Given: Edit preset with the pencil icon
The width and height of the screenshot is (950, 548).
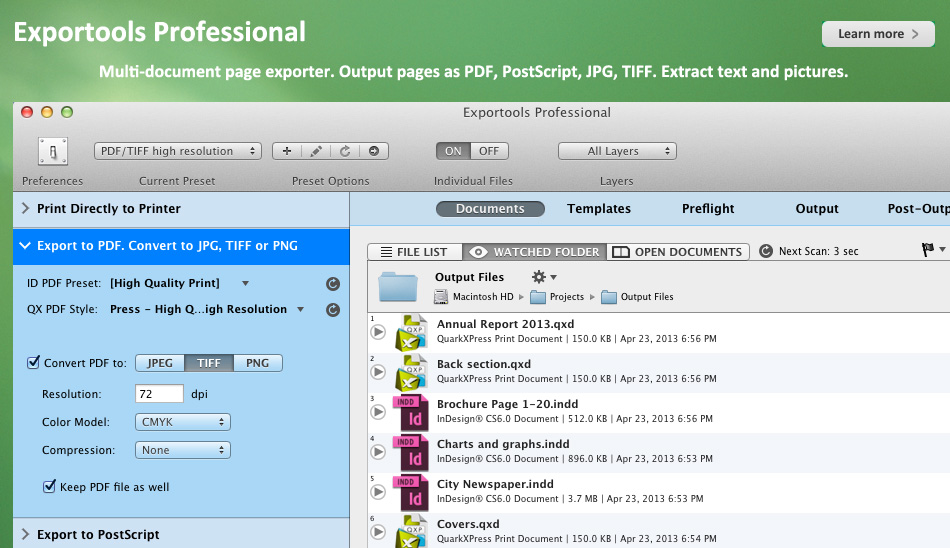Looking at the screenshot, I should click(x=316, y=151).
